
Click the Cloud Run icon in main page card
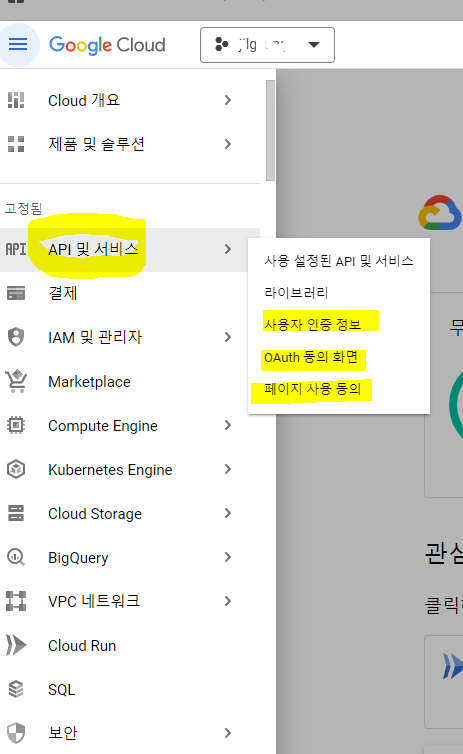453,666
